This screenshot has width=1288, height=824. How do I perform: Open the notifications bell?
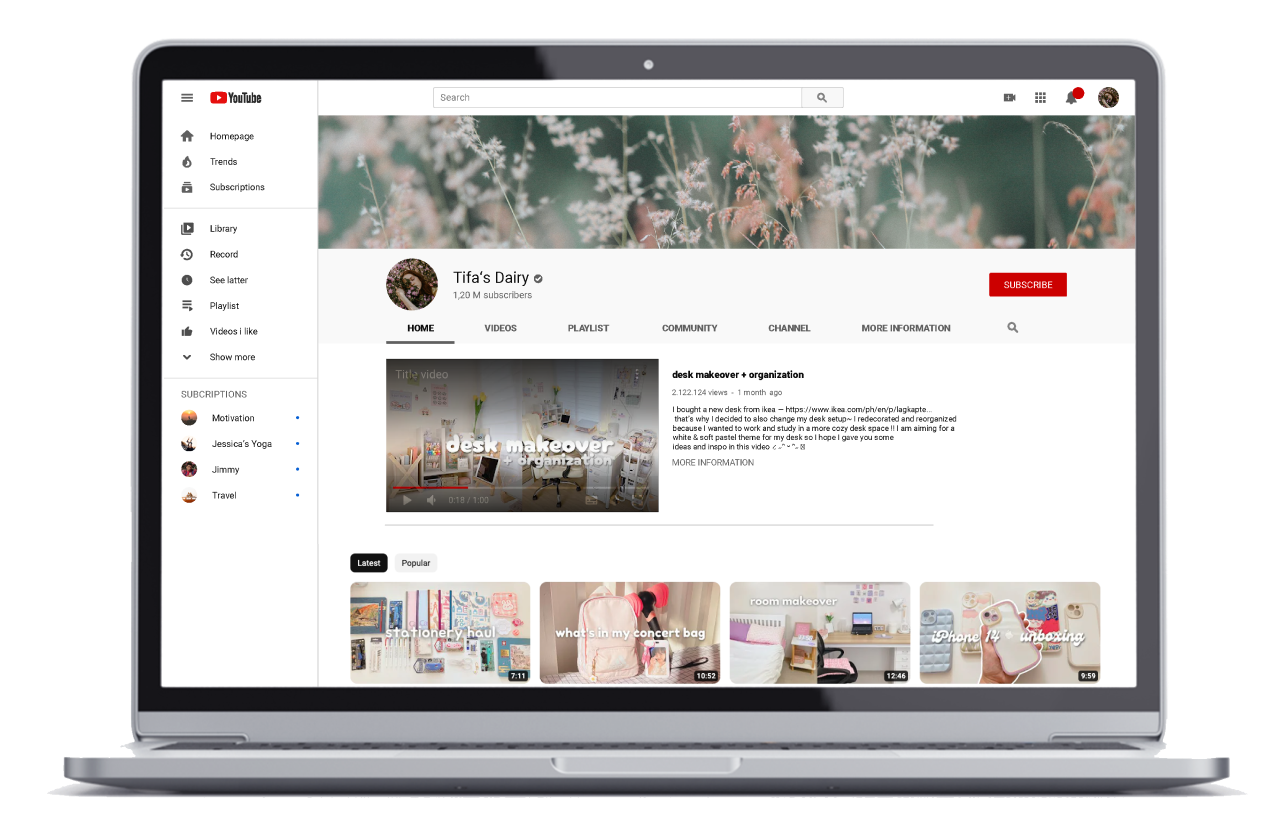pyautogui.click(x=1071, y=98)
